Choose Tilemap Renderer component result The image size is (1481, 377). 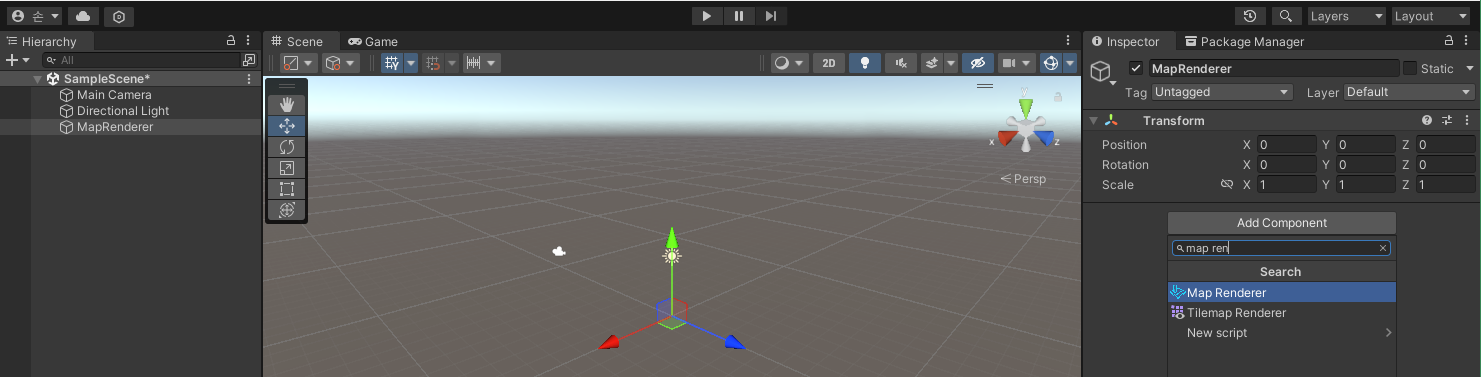tap(1282, 313)
